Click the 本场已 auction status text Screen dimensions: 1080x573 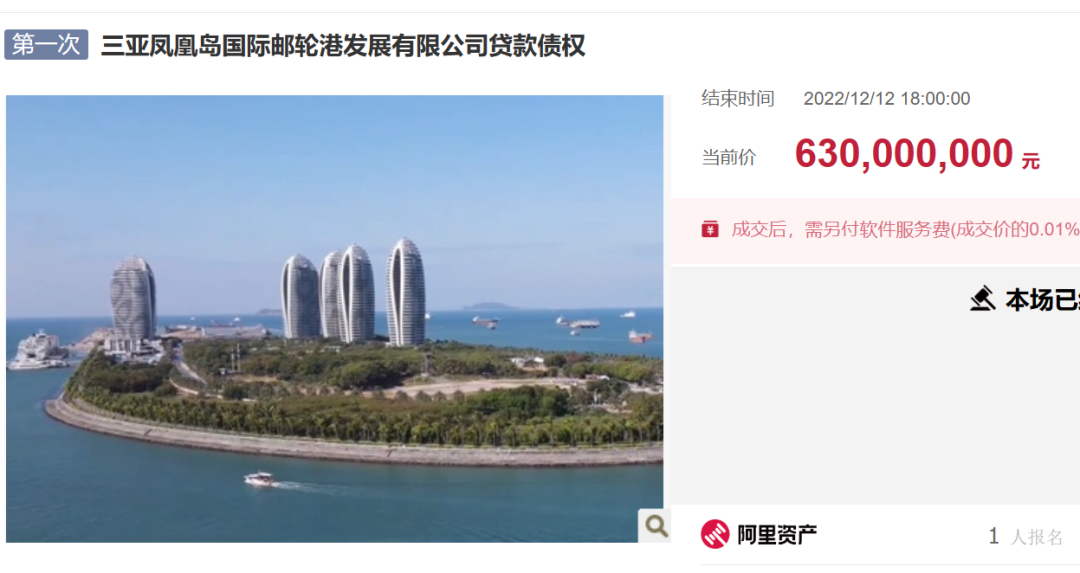[1042, 300]
